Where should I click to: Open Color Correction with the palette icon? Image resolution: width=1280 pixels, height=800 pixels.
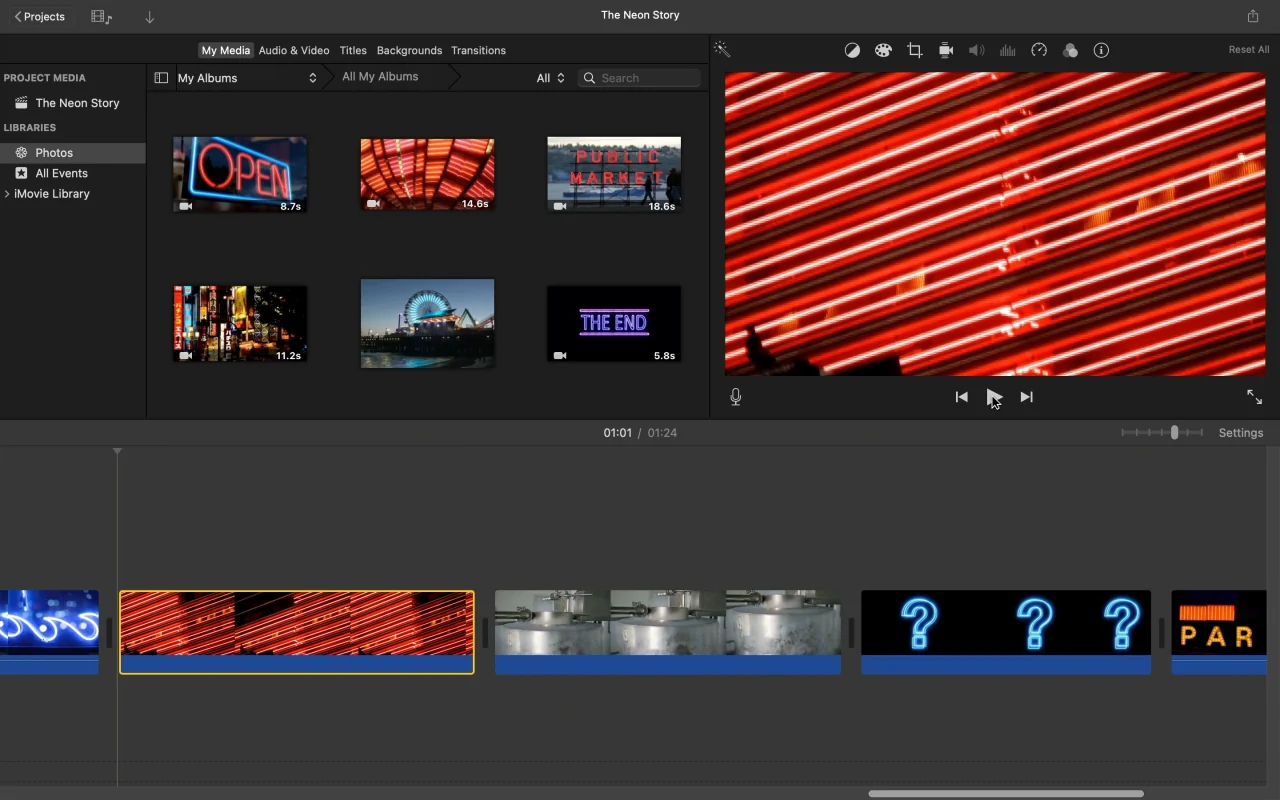tap(883, 50)
